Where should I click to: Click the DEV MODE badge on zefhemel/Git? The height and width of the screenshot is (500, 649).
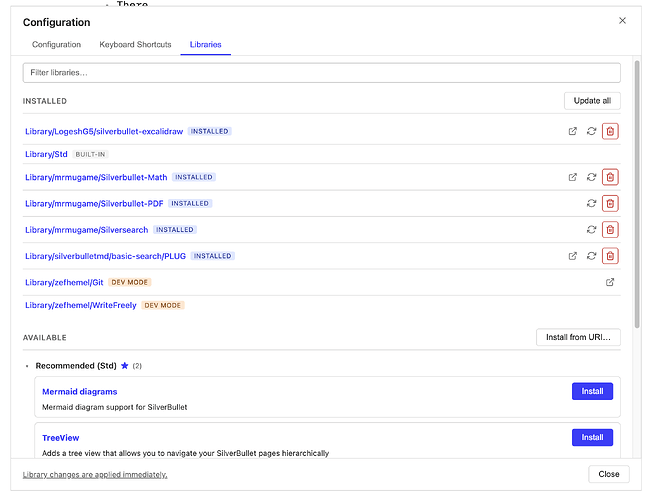[130, 282]
